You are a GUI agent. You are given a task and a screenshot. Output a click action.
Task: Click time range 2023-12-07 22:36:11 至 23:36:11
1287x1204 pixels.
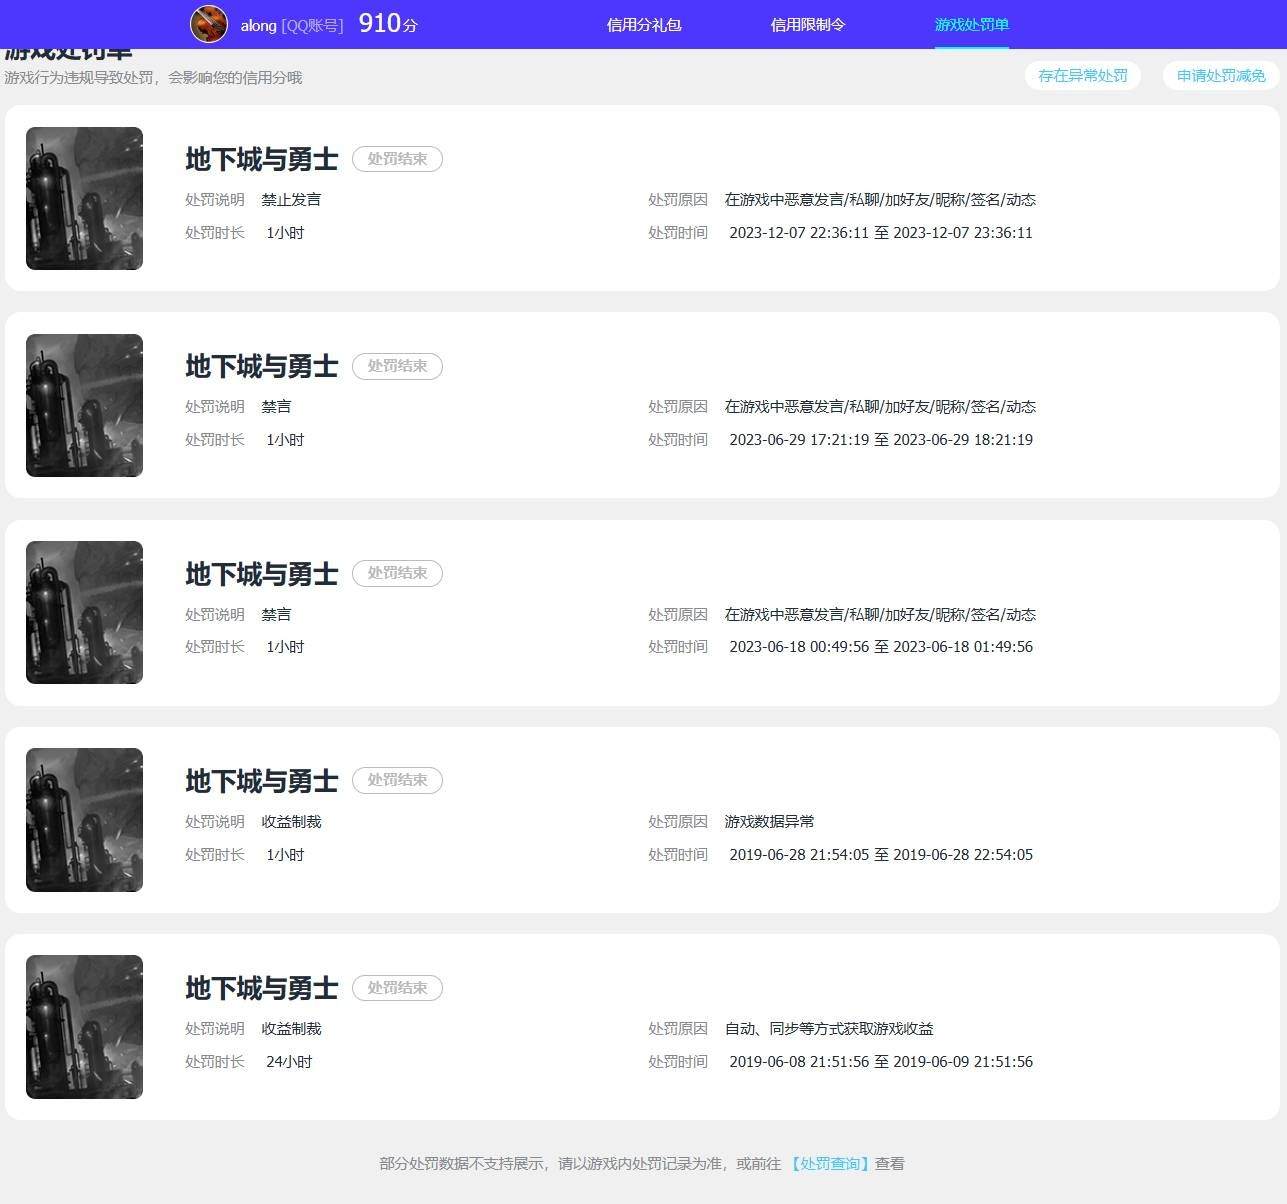pyautogui.click(x=881, y=233)
